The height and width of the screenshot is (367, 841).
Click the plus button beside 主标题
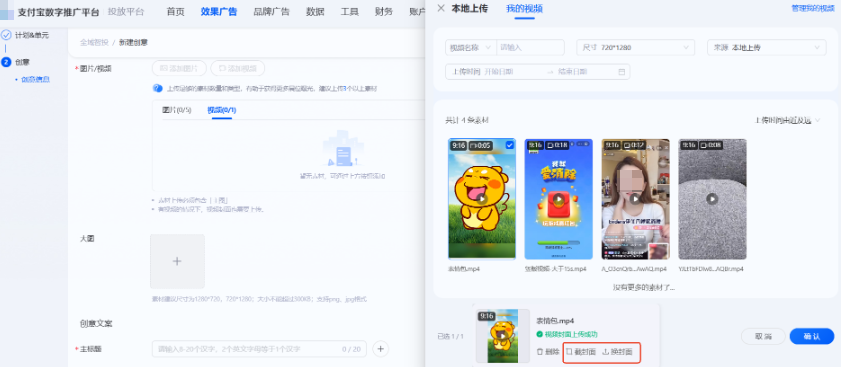(x=380, y=349)
